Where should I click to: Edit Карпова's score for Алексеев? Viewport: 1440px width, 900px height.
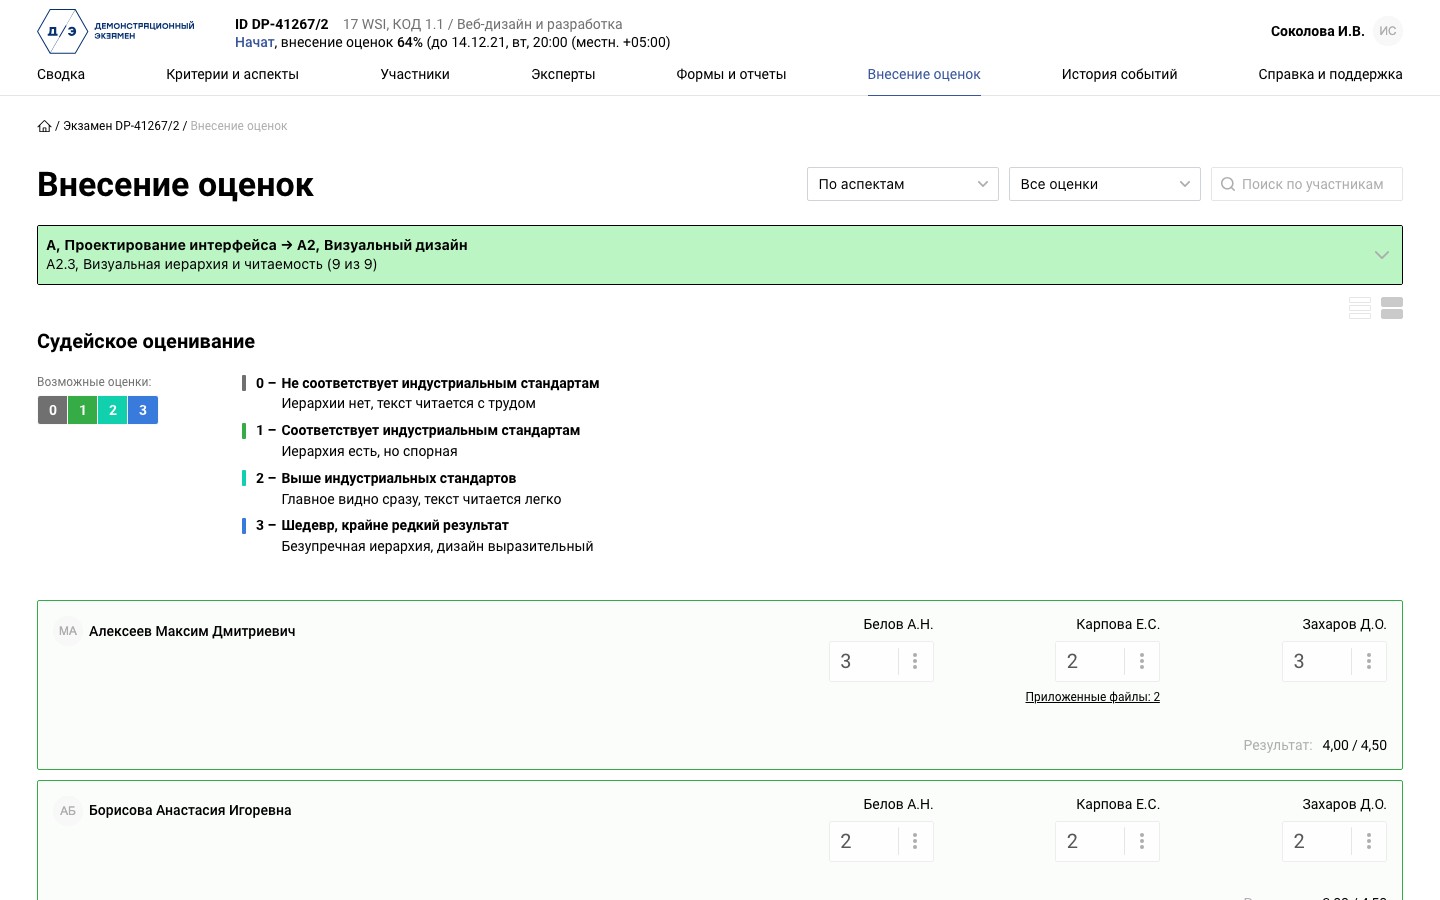tap(1091, 661)
